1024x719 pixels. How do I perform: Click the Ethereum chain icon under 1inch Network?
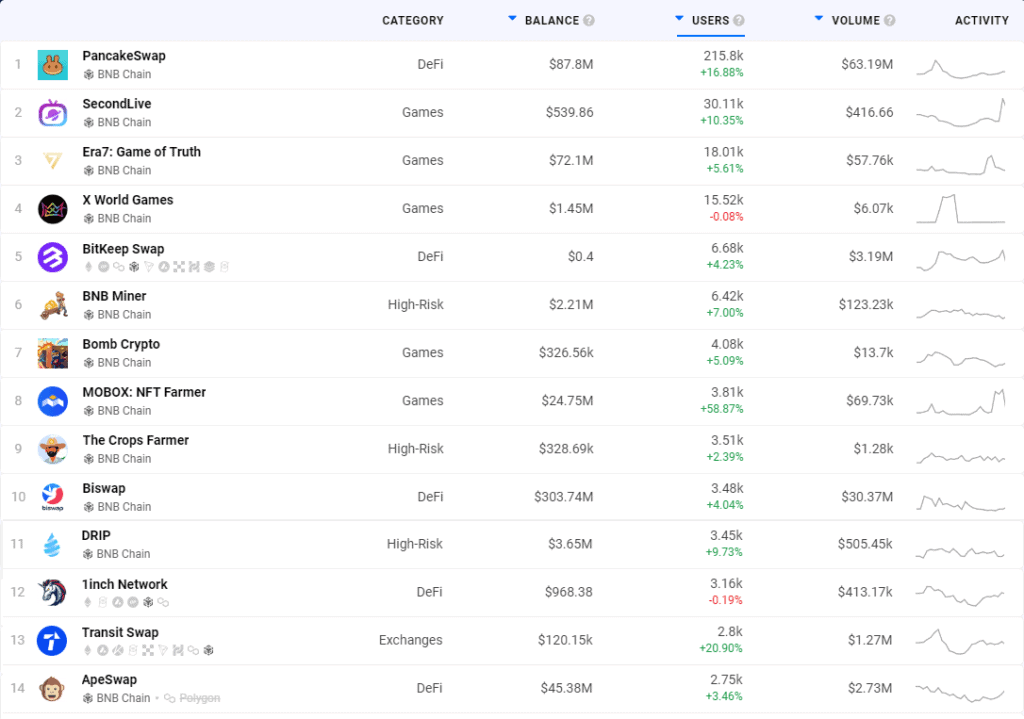tap(88, 602)
